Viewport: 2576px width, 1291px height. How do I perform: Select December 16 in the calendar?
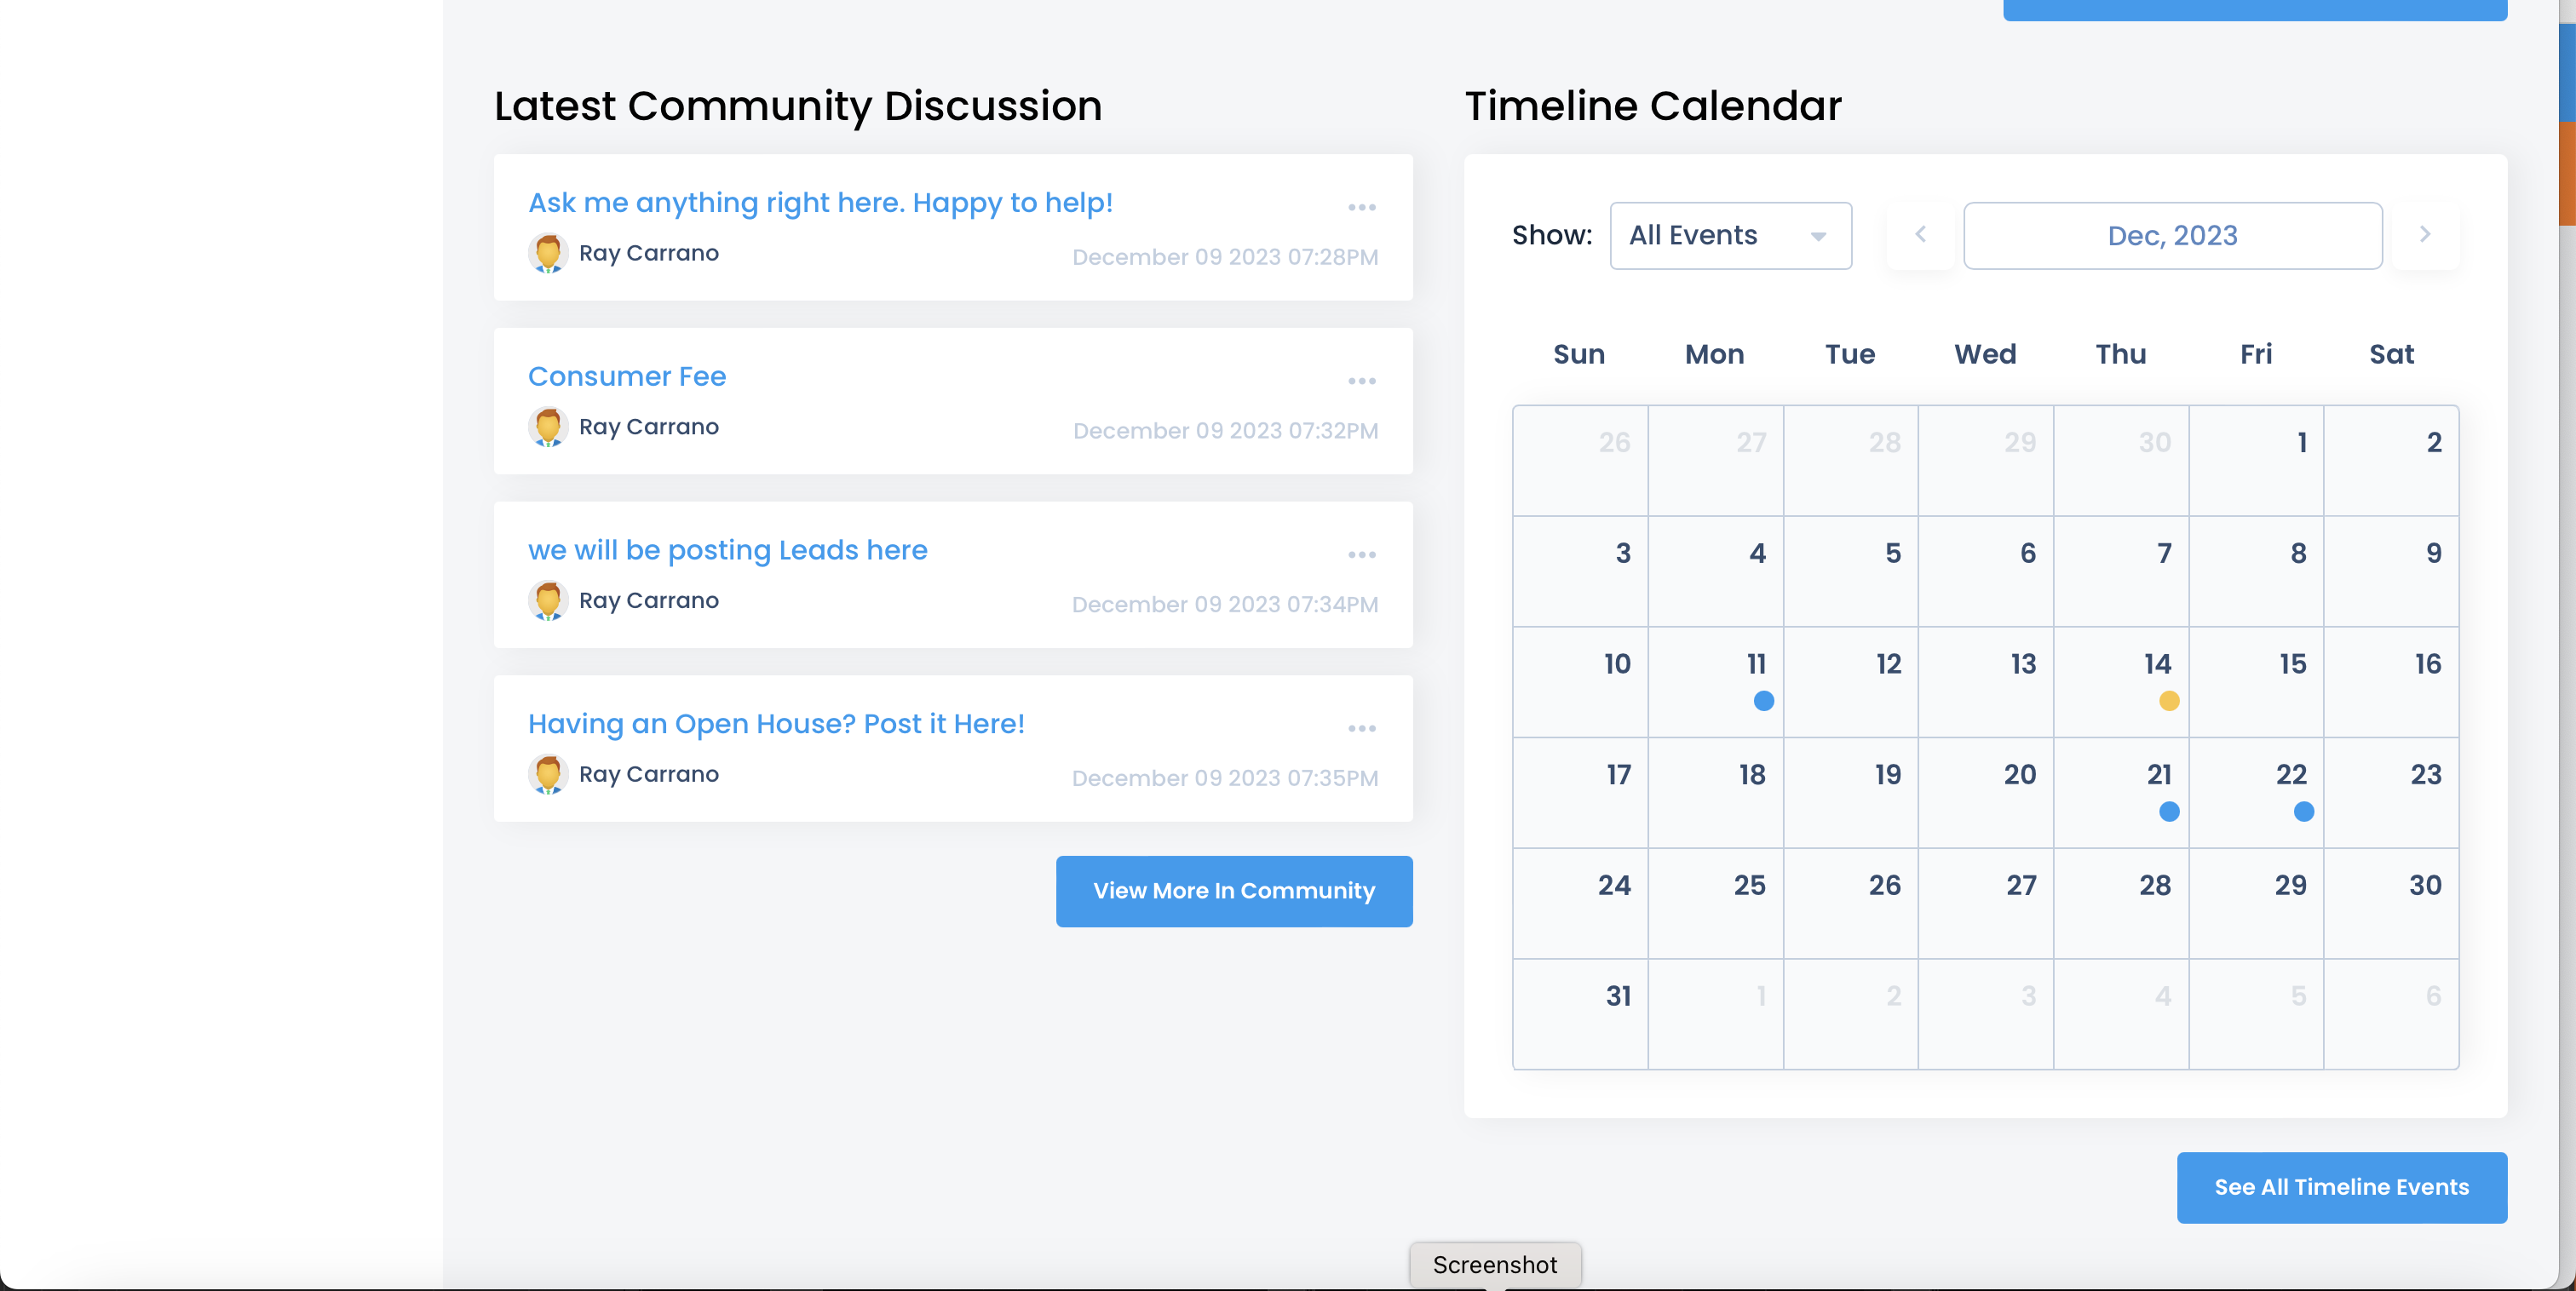pos(2391,683)
